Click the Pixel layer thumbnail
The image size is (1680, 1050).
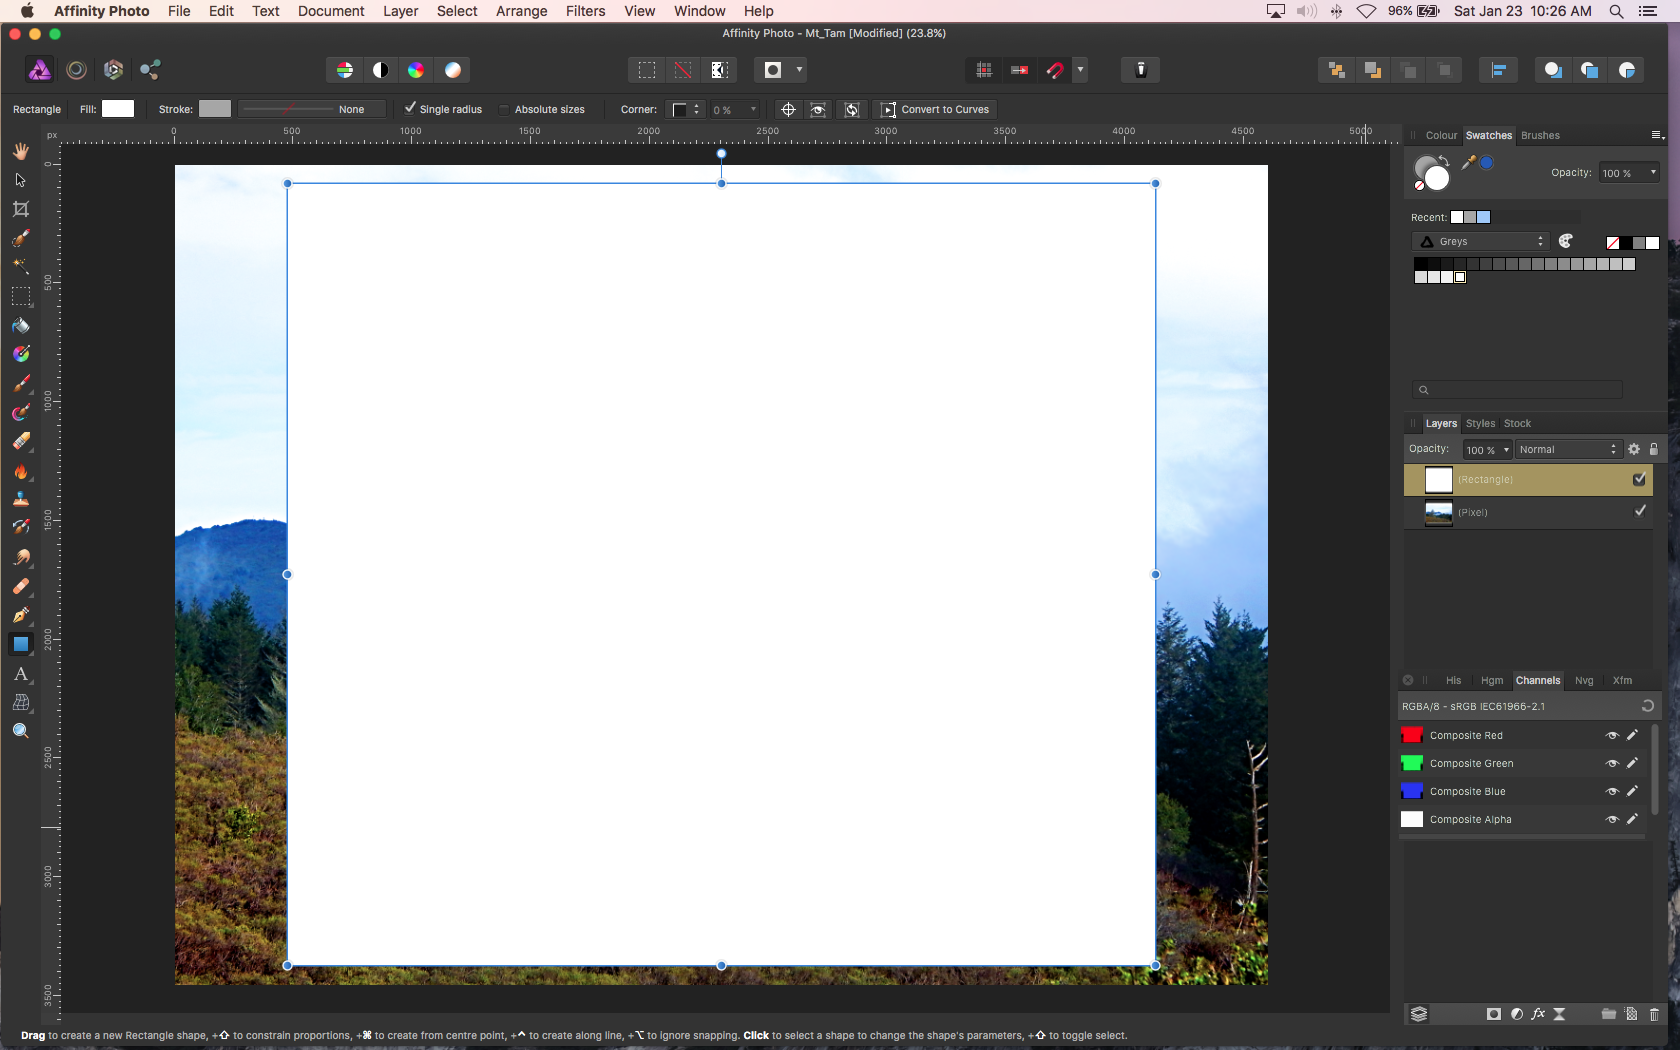[1438, 512]
